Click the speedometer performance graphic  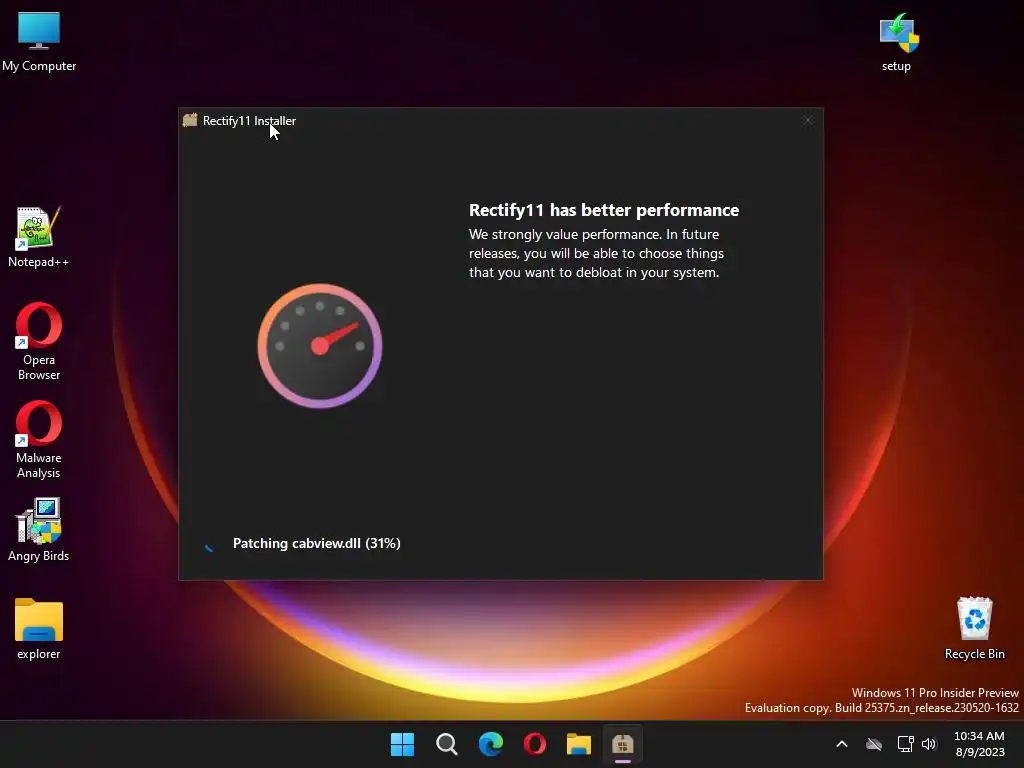tap(320, 345)
